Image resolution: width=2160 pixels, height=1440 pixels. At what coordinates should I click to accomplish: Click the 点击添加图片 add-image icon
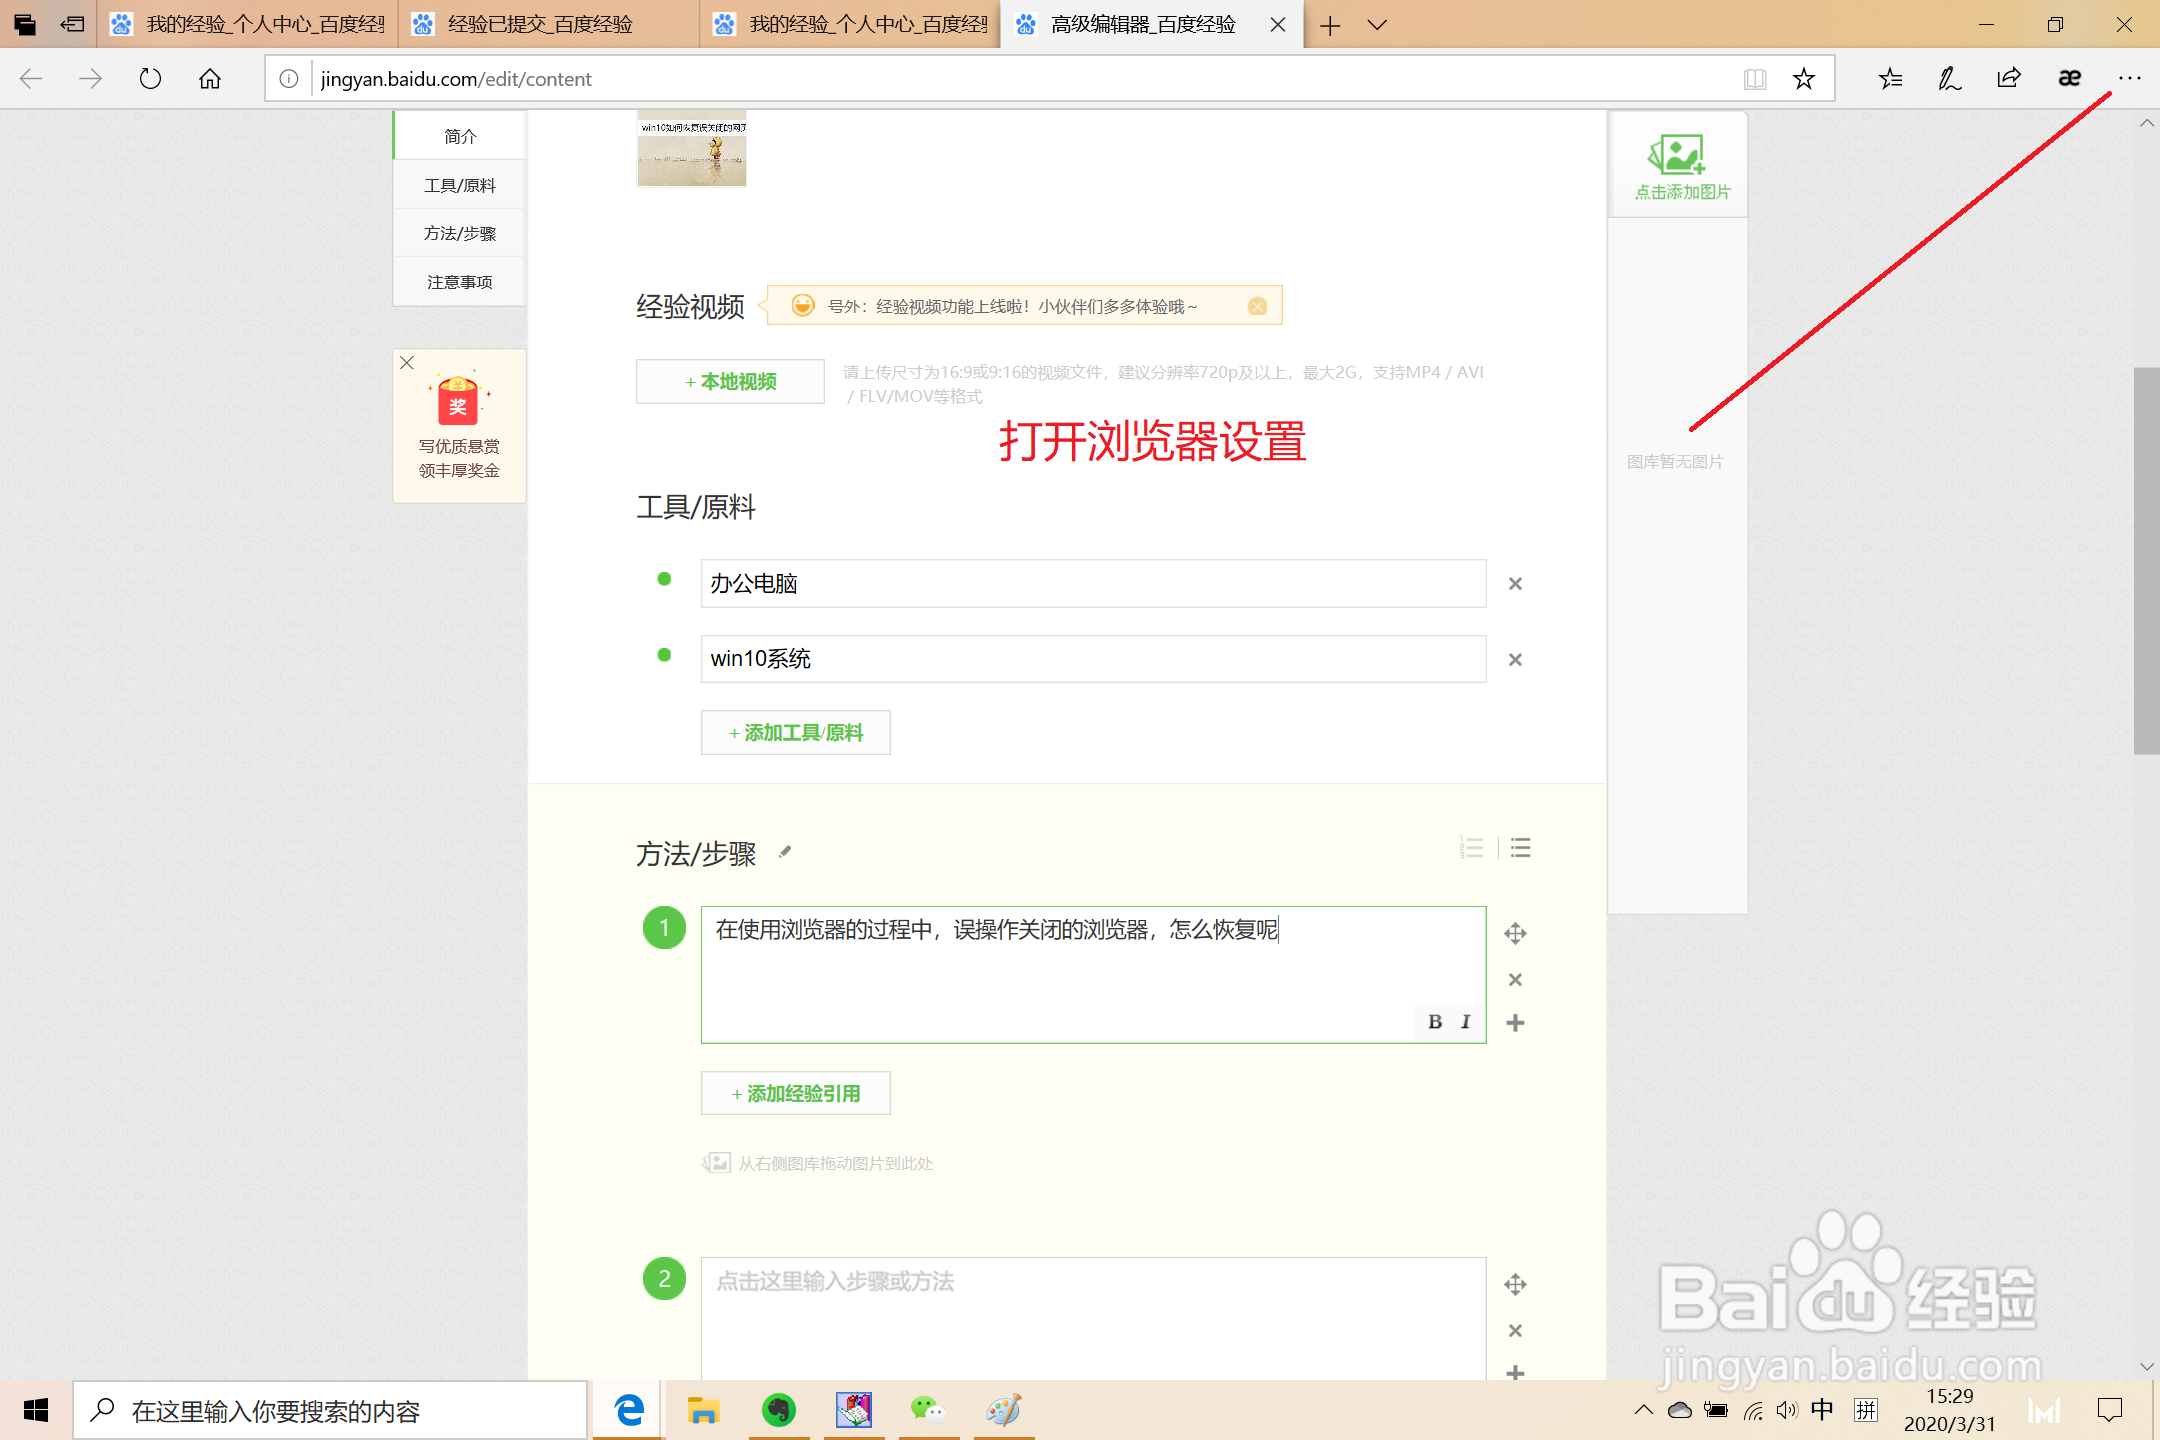point(1677,155)
